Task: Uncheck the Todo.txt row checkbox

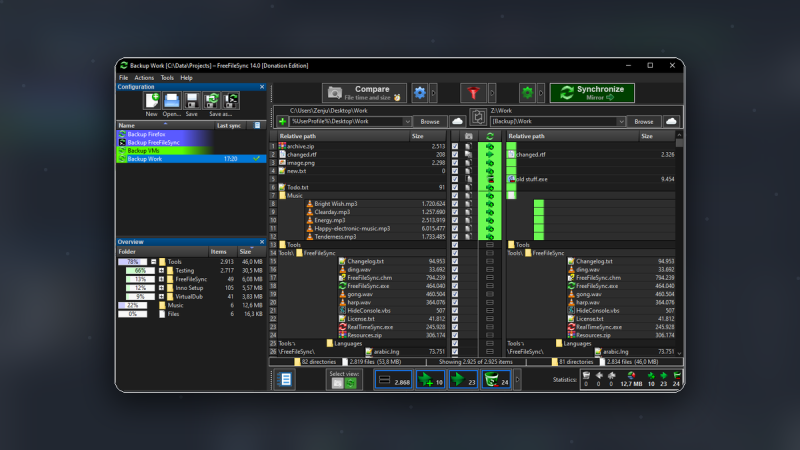Action: tap(455, 187)
